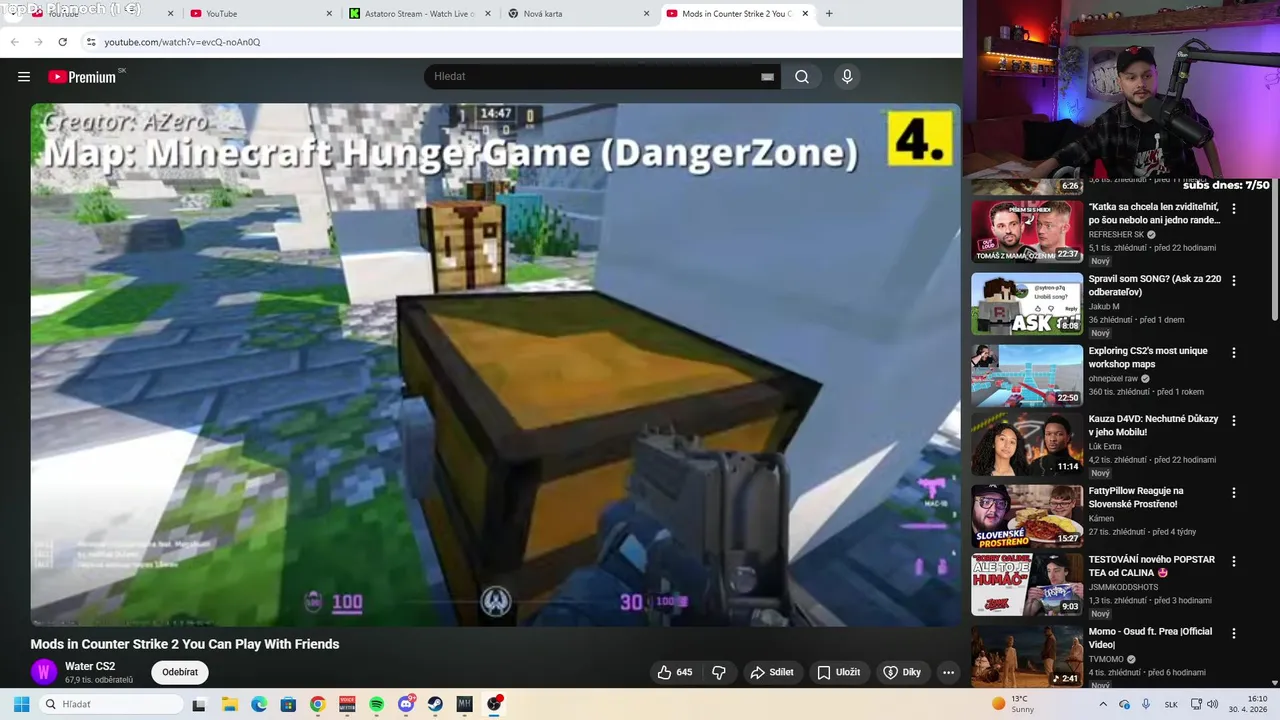
Task: Open options menu for Exploring CS2's maps video
Action: point(1234,353)
